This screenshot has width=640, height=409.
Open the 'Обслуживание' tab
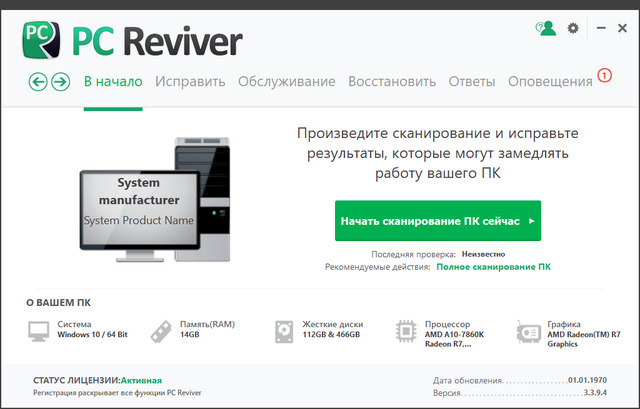pyautogui.click(x=287, y=82)
